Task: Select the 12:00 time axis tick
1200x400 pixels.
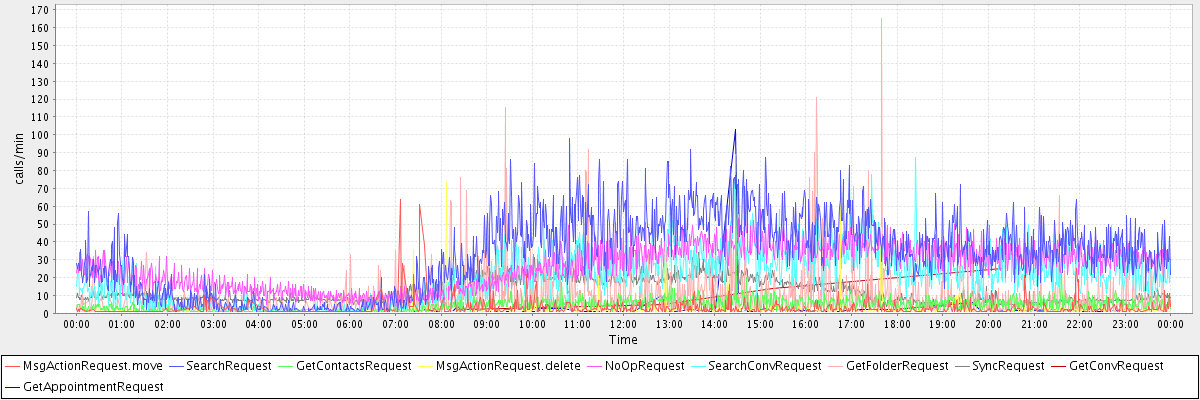Action: [623, 324]
